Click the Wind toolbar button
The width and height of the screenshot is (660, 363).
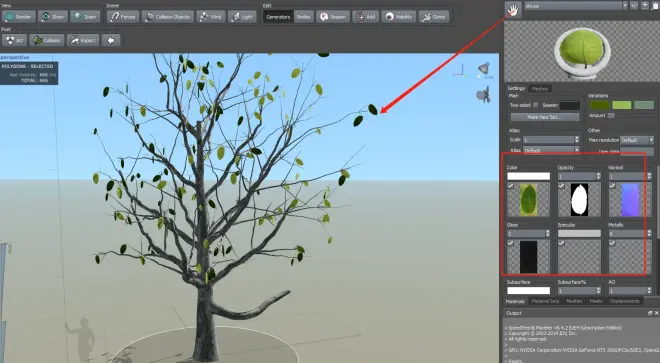point(211,17)
